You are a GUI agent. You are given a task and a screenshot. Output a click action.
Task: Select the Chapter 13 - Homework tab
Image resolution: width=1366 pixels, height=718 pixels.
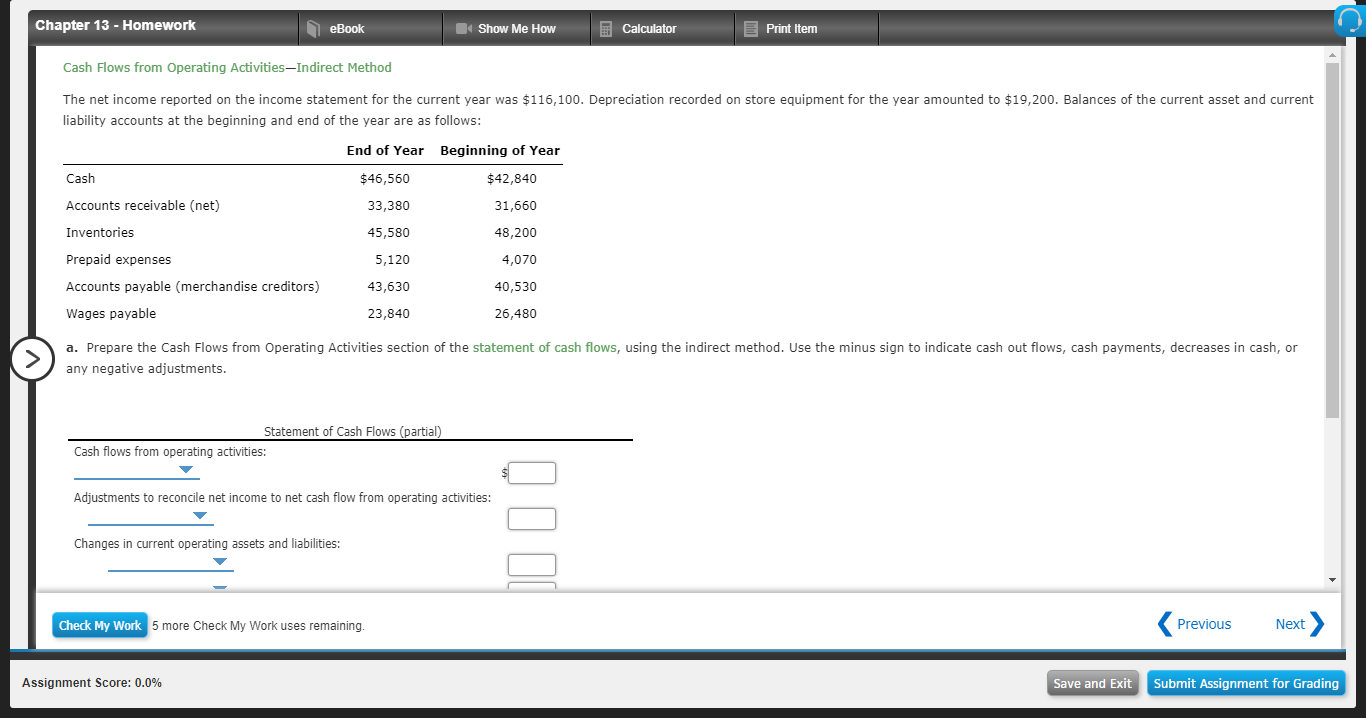[x=113, y=25]
